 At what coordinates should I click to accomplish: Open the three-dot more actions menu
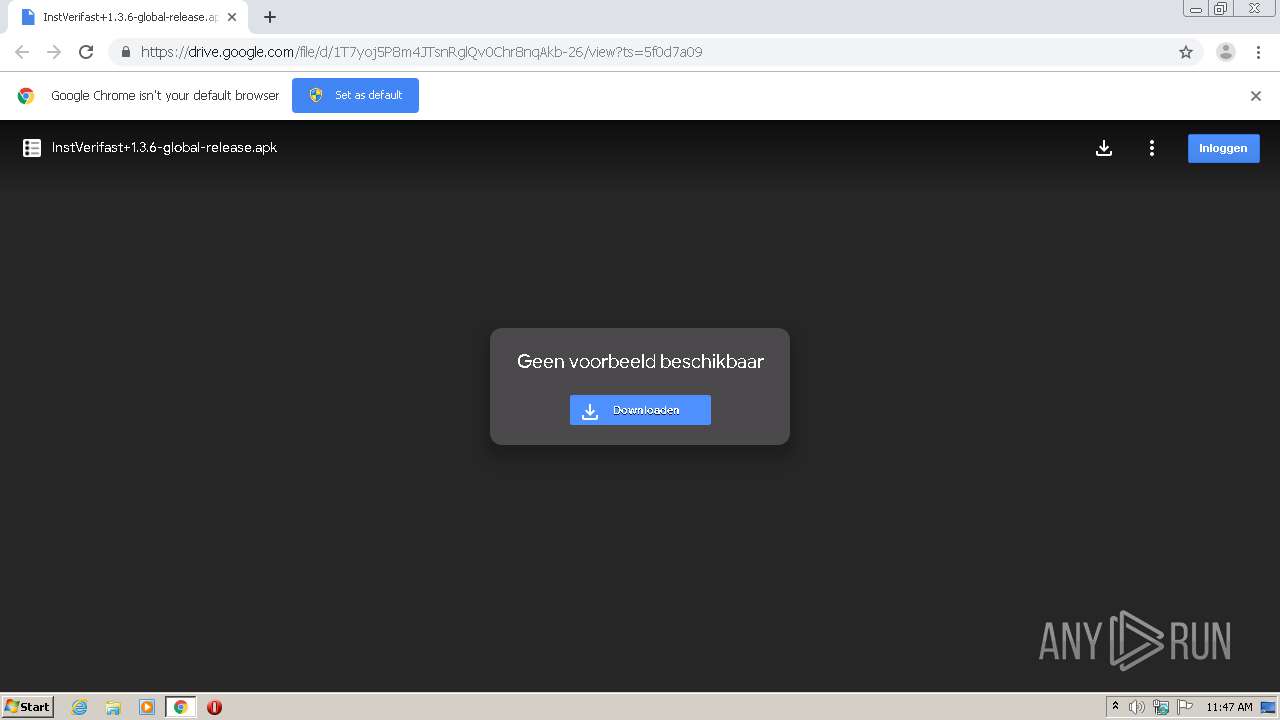point(1152,148)
